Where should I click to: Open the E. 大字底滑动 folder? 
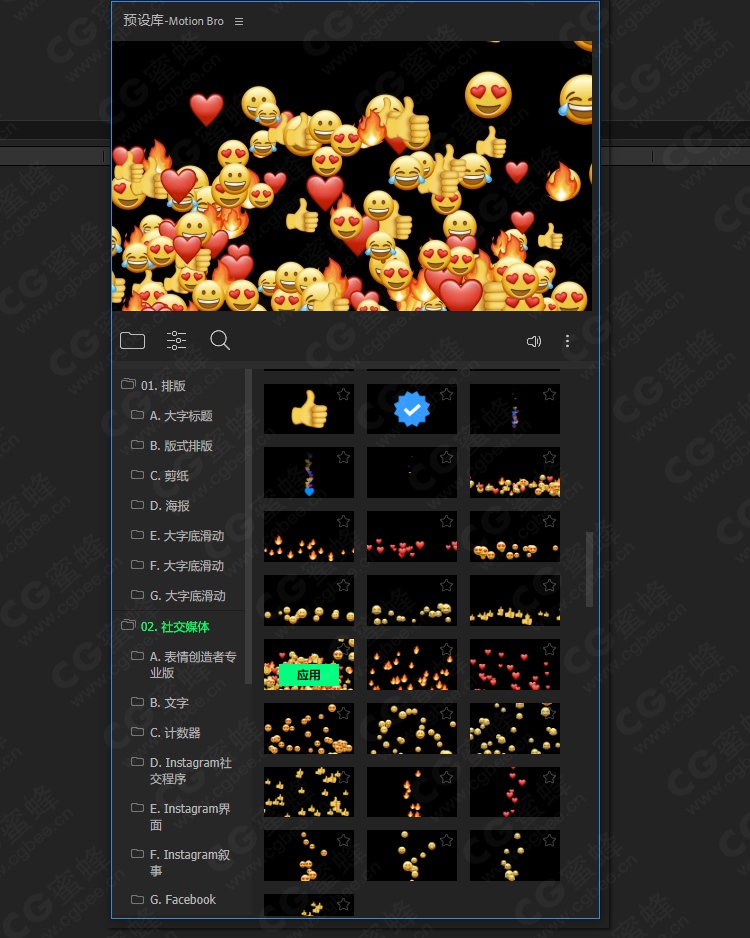178,535
